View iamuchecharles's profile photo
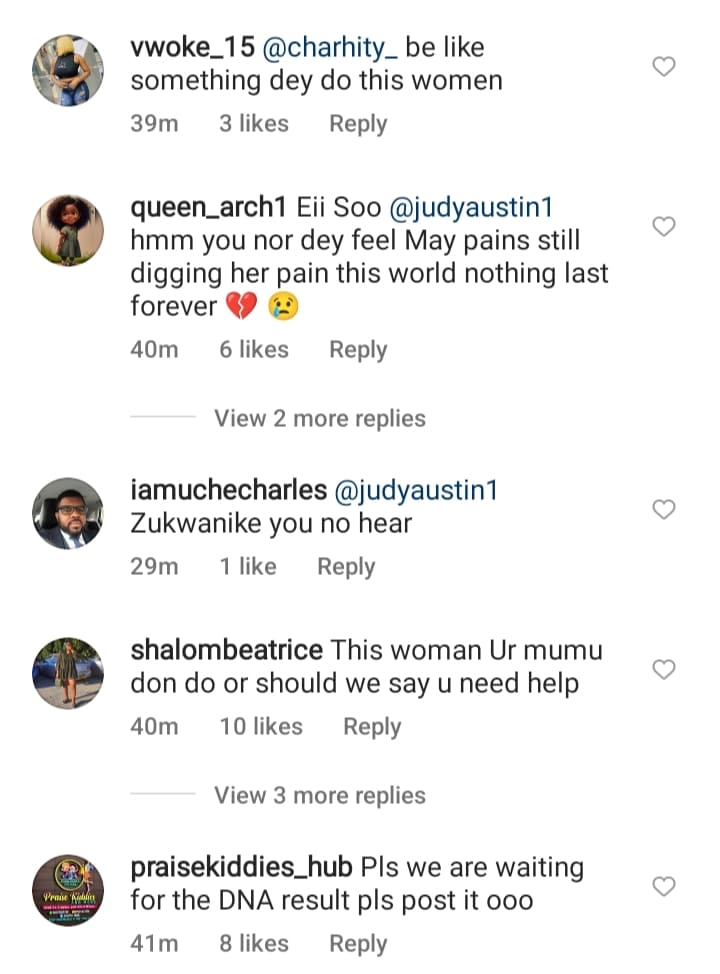720x974 pixels. [x=68, y=513]
